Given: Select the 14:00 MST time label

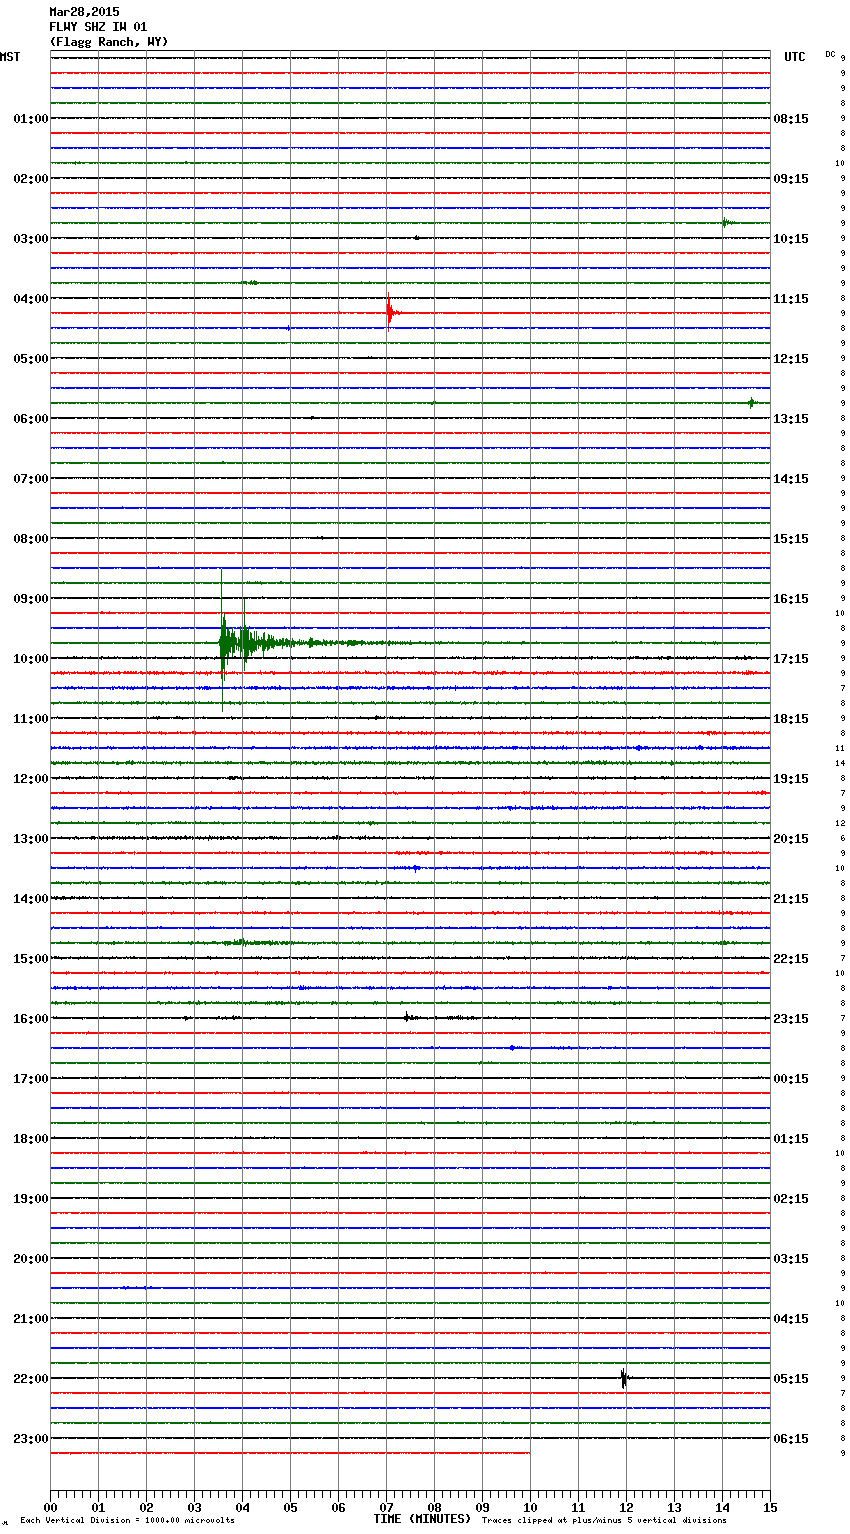Looking at the screenshot, I should click(31, 899).
